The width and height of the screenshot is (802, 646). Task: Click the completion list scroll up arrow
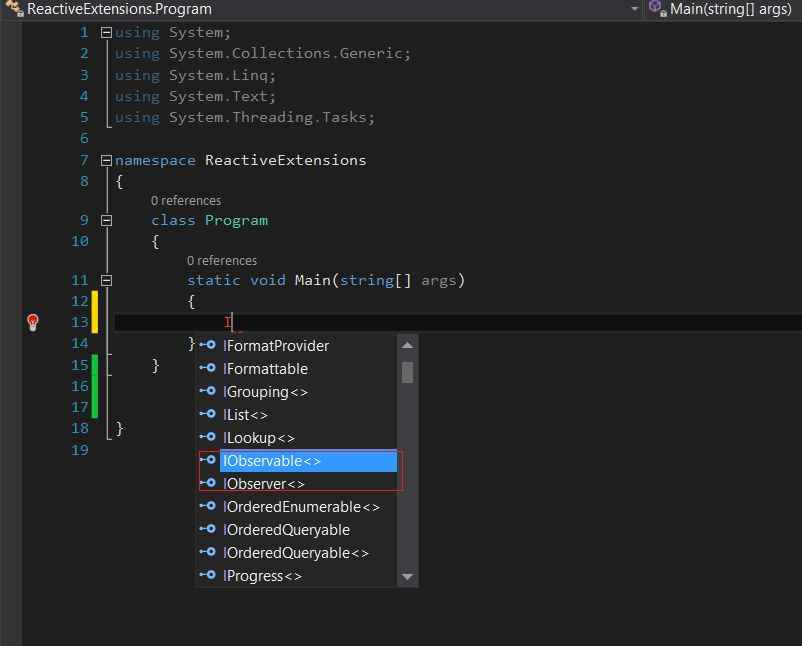click(407, 345)
